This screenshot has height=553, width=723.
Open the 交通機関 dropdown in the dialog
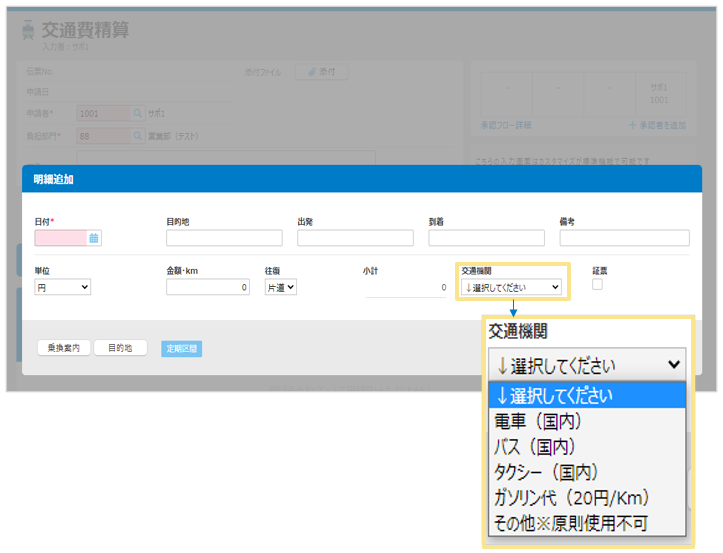point(511,287)
